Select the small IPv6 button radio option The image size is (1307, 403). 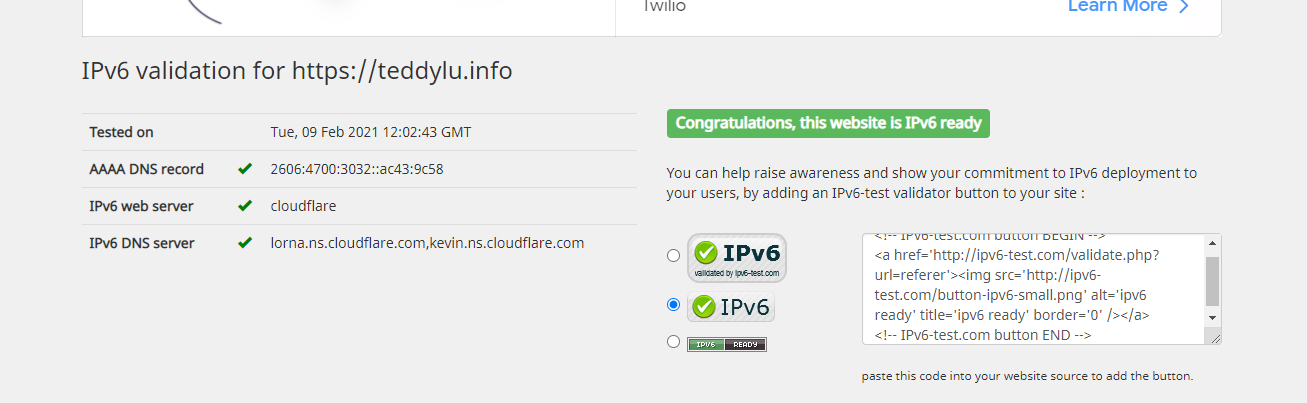673,305
